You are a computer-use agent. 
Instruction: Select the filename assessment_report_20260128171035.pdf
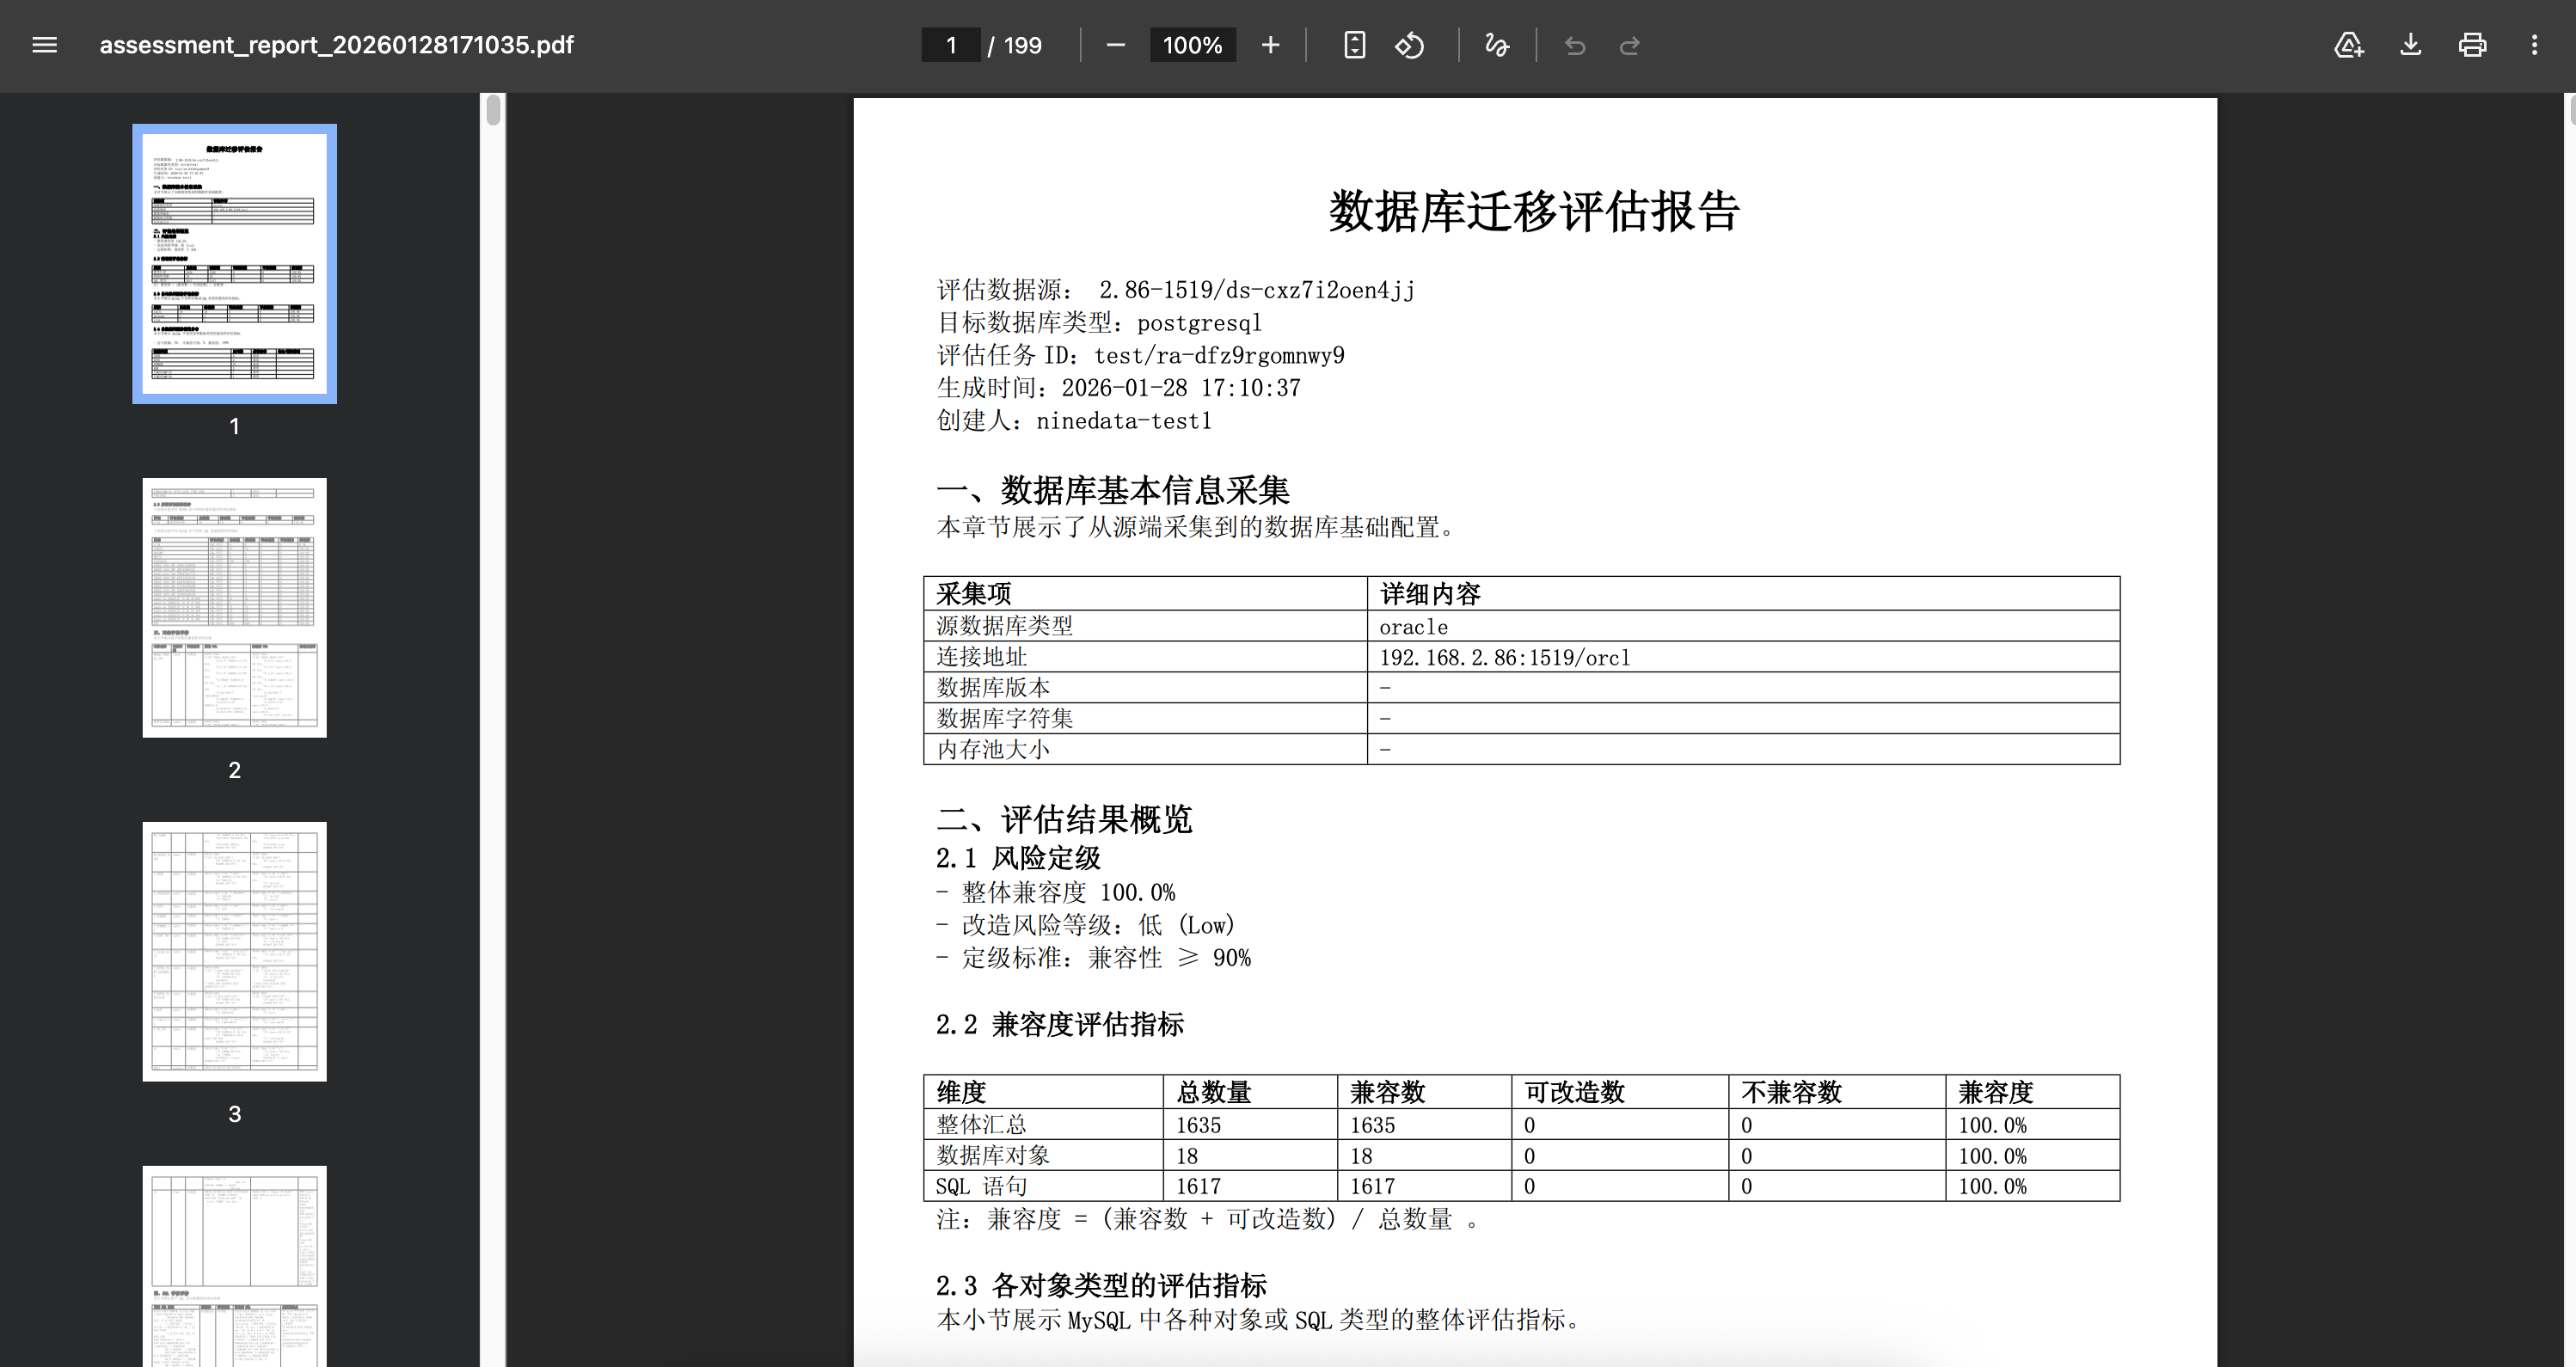pos(337,45)
